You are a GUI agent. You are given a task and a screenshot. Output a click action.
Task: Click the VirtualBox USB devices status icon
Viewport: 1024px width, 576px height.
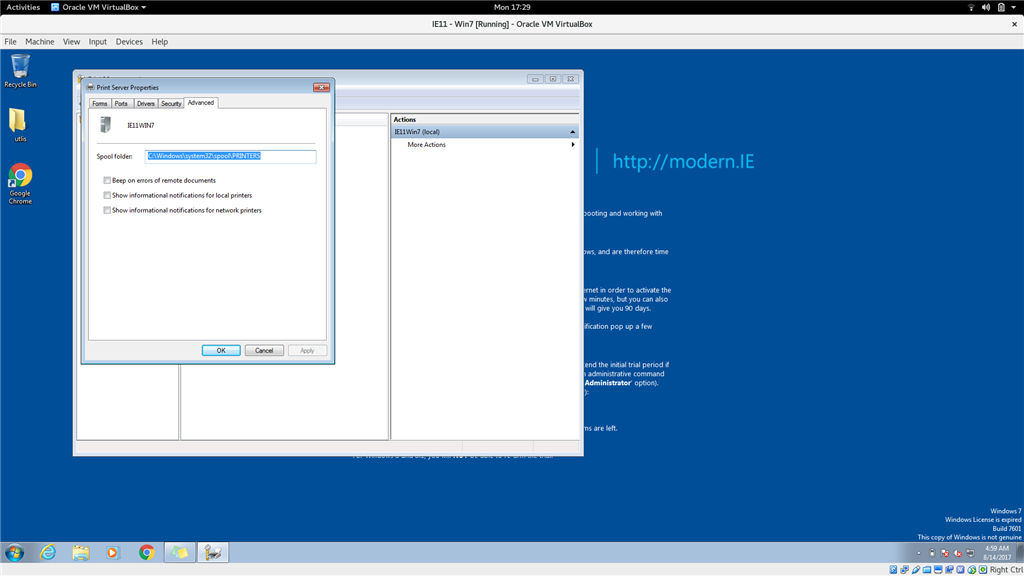pyautogui.click(x=916, y=569)
